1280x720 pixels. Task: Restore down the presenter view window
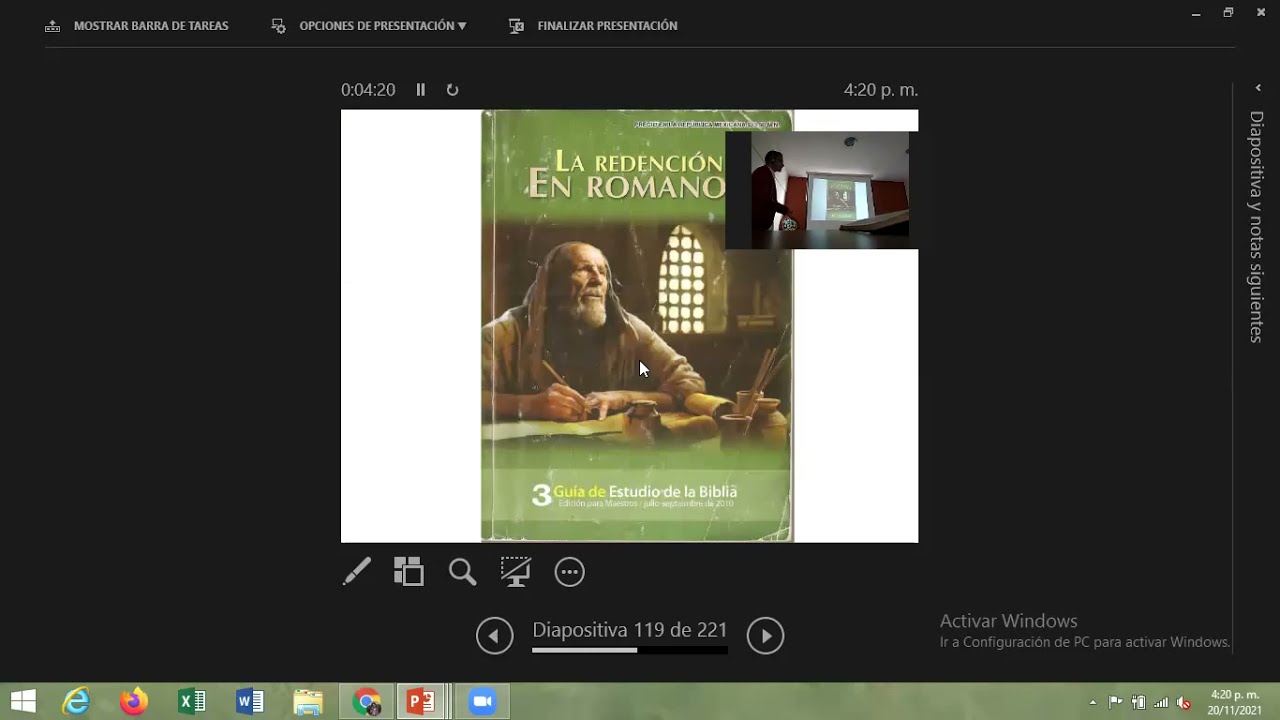pyautogui.click(x=1228, y=13)
